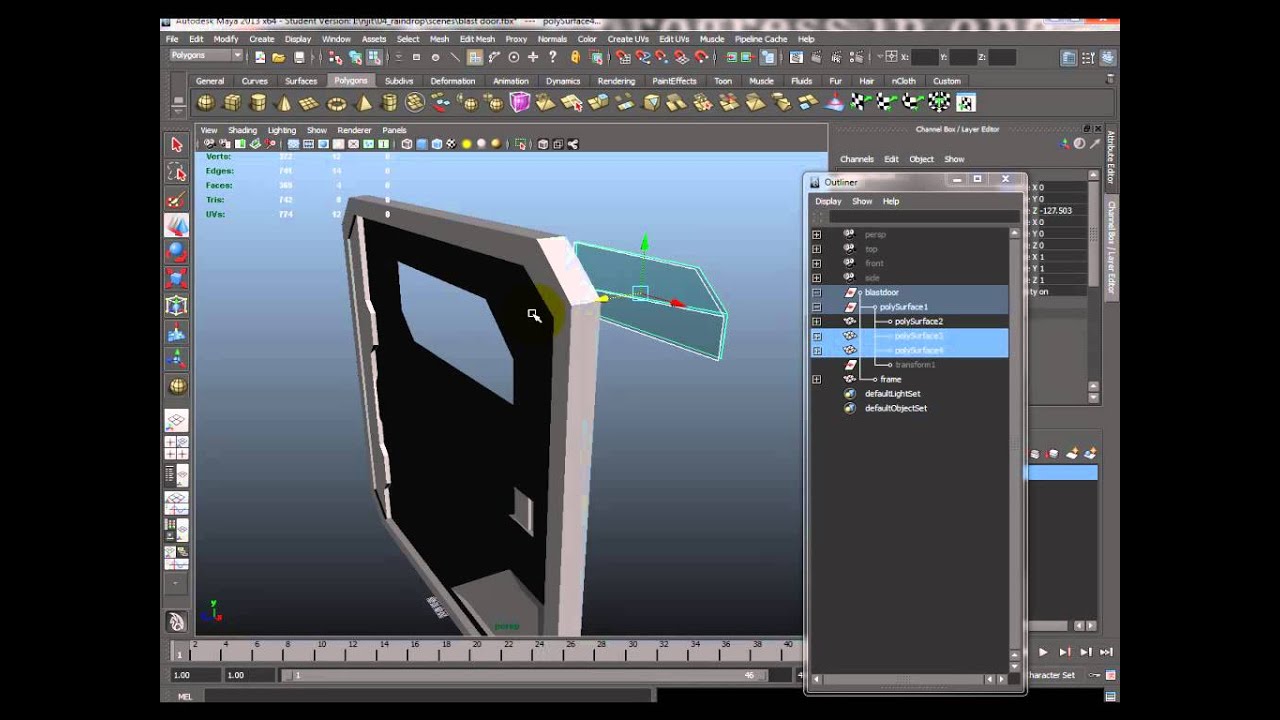Play the animation forward
Image resolution: width=1280 pixels, height=720 pixels.
[1043, 652]
